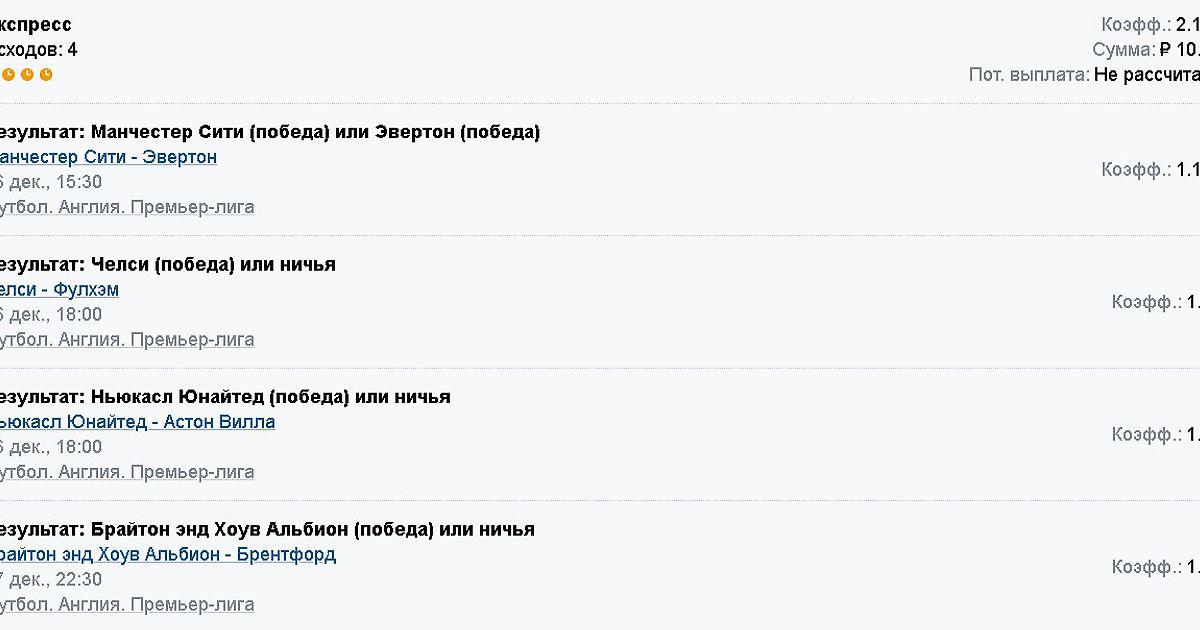
Task: Select the Челси win or draw outcome title
Action: pos(166,264)
